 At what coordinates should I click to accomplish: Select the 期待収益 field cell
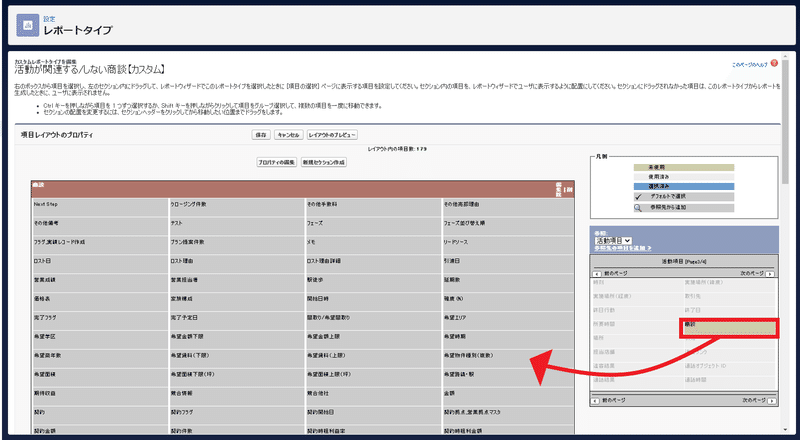coord(99,396)
